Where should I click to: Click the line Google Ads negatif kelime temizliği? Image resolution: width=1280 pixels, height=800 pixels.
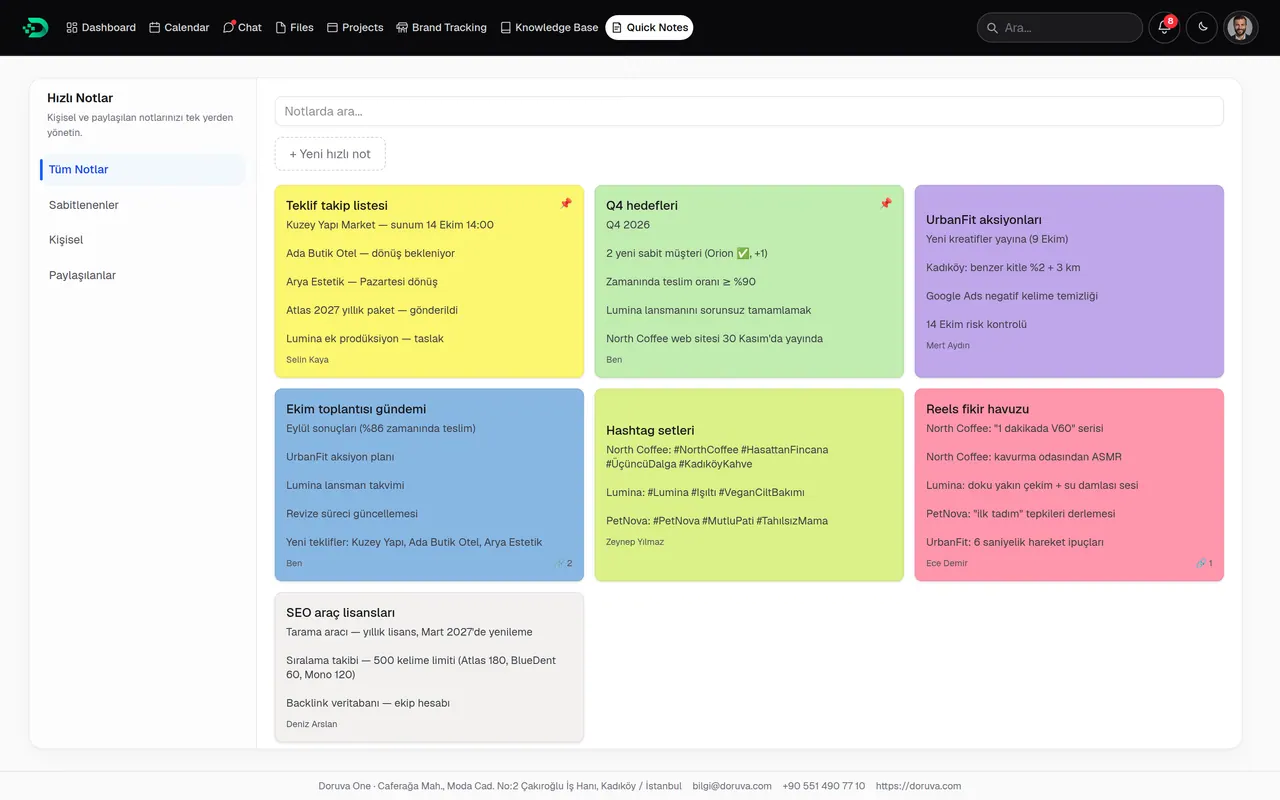click(x=1012, y=296)
